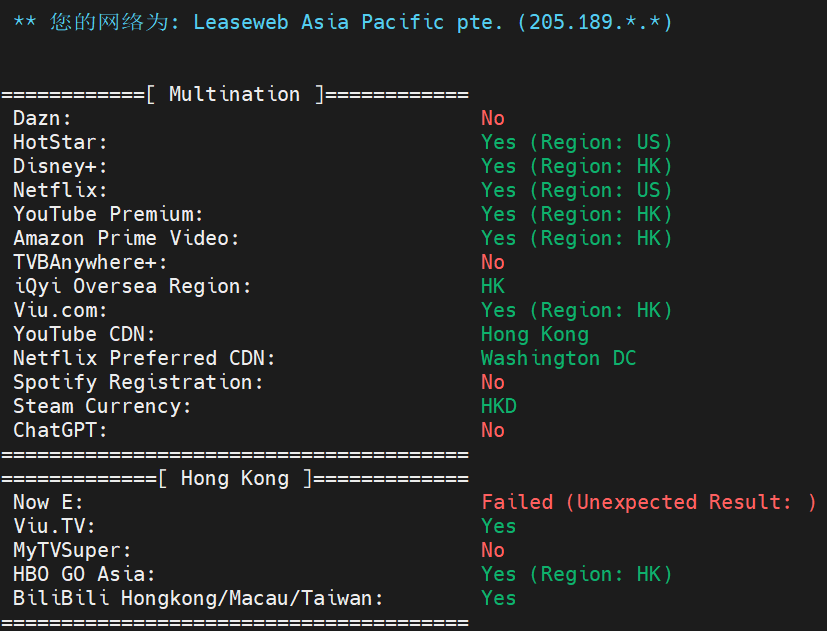Click the Viu.com label
Screen dimensions: 827x631
(x=60, y=311)
